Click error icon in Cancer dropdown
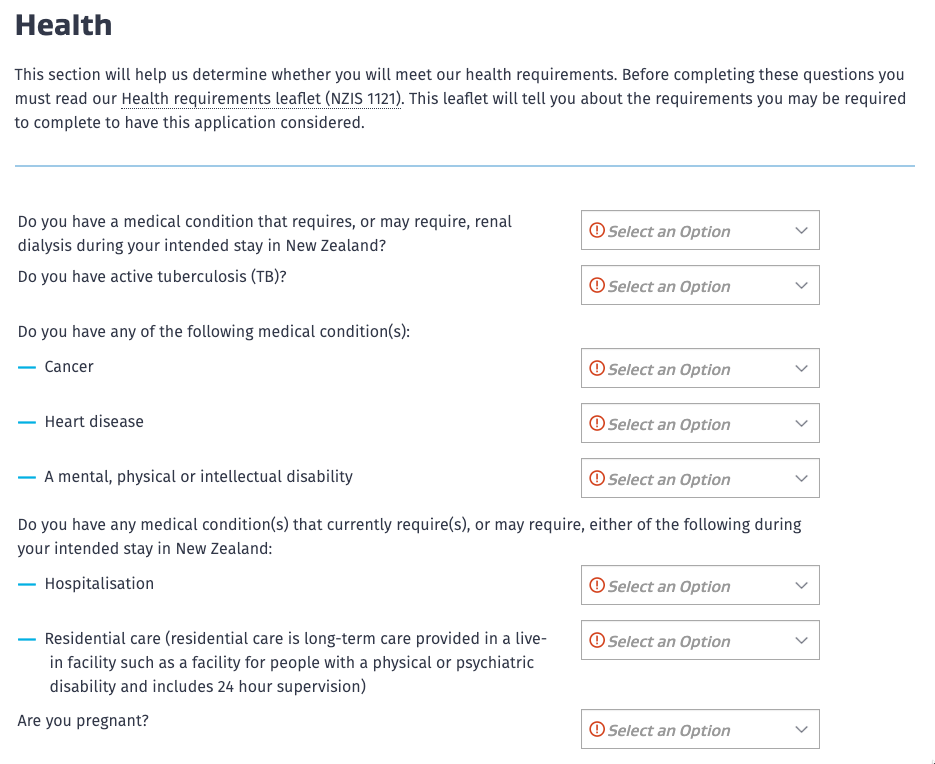Screen dimensions: 935x764 tap(597, 369)
